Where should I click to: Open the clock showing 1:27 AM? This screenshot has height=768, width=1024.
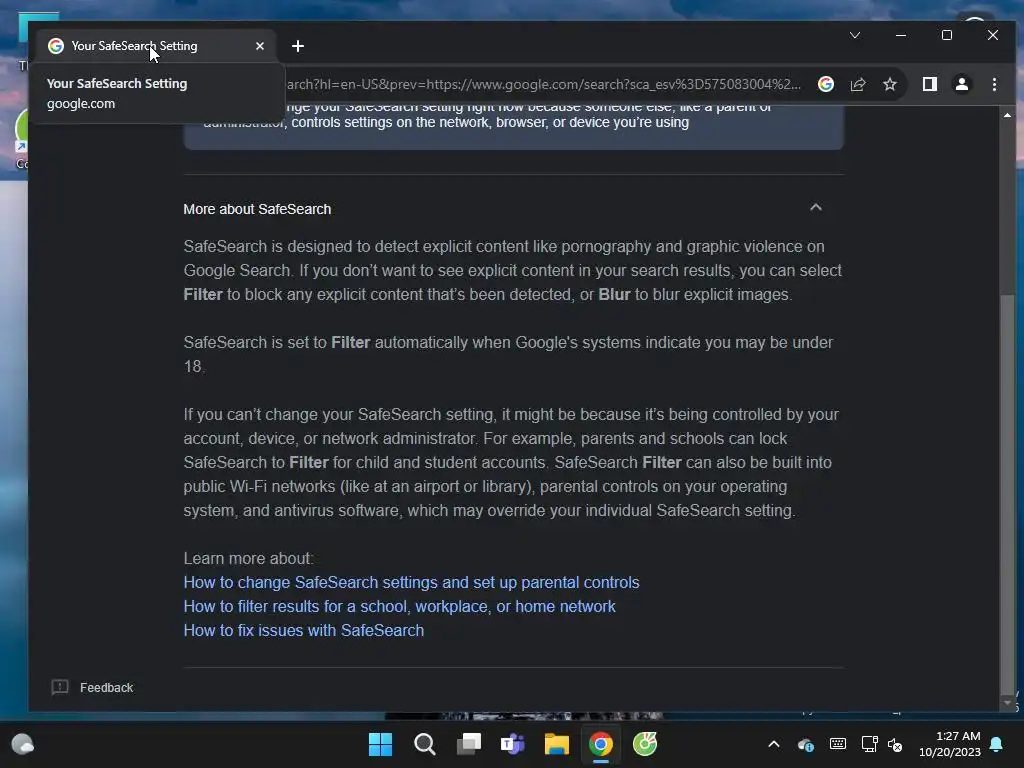(x=950, y=744)
